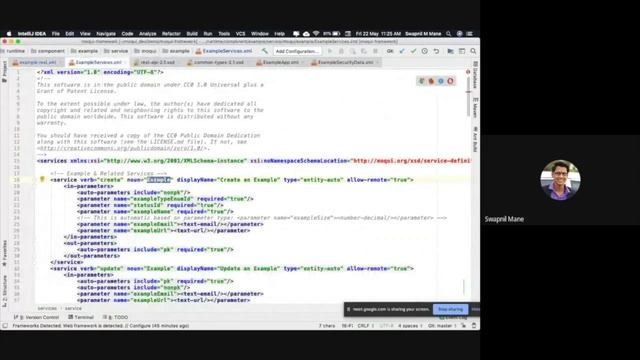This screenshot has height=360, width=640.
Task: Open the File menu
Action: click(x=56, y=34)
